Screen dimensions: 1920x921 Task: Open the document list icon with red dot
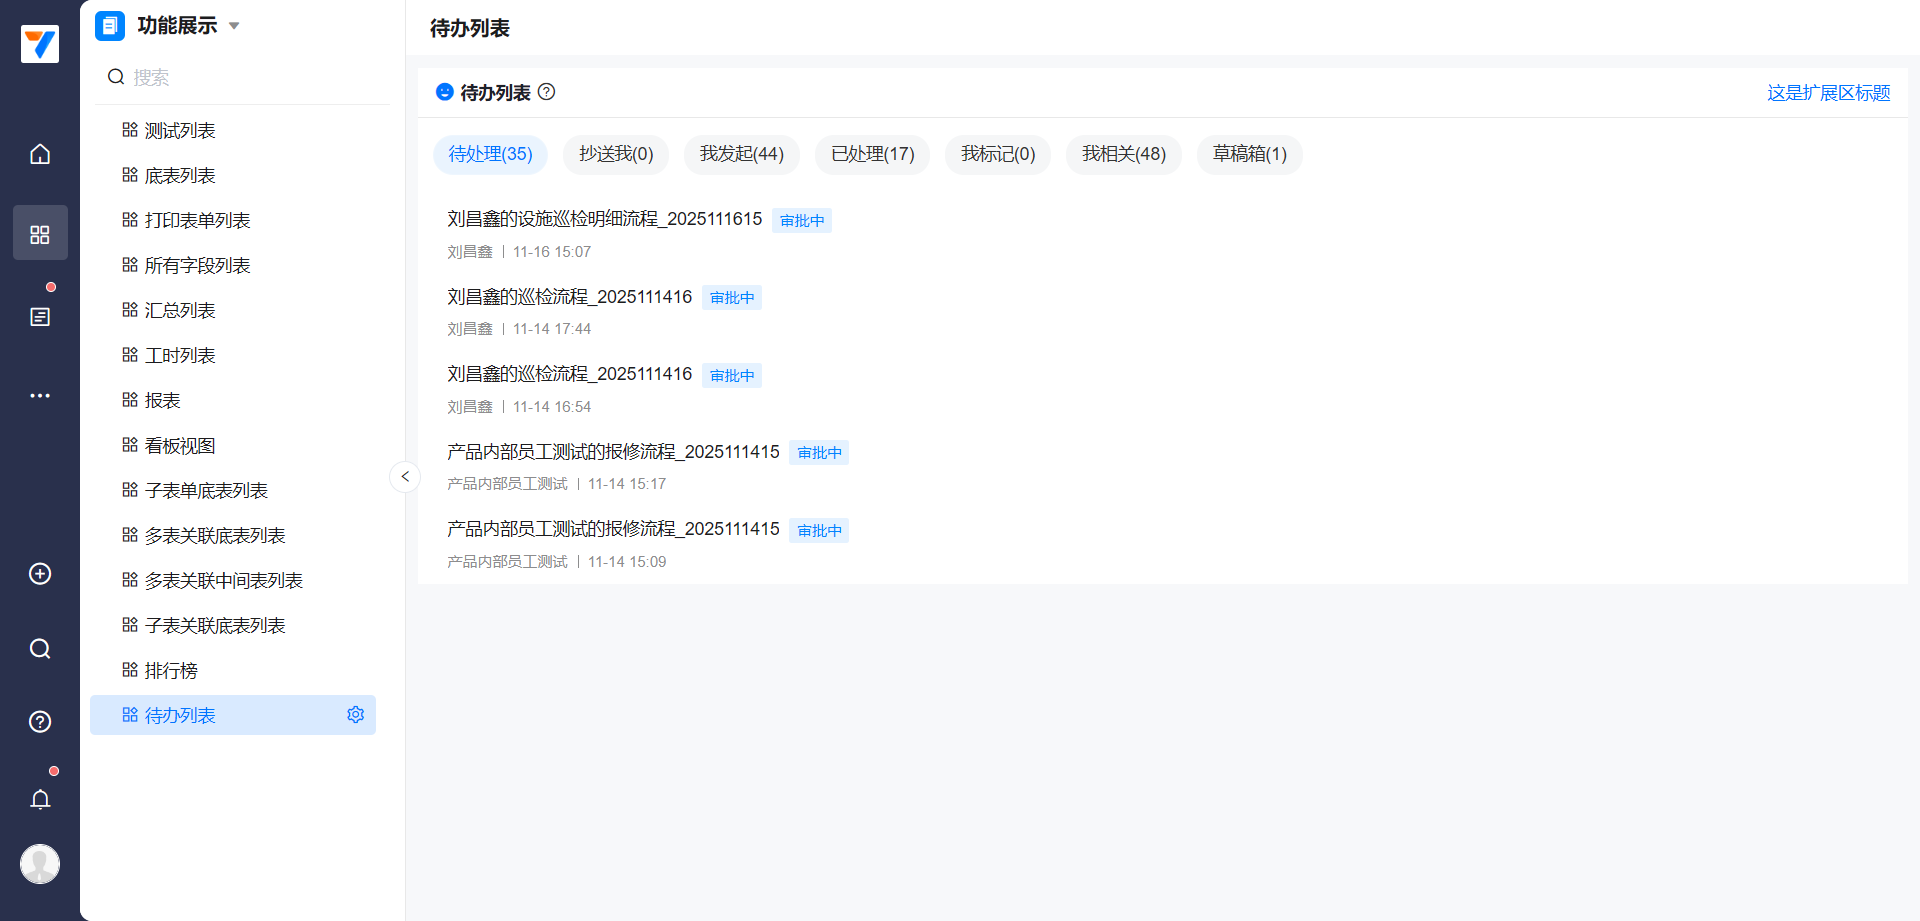click(40, 317)
